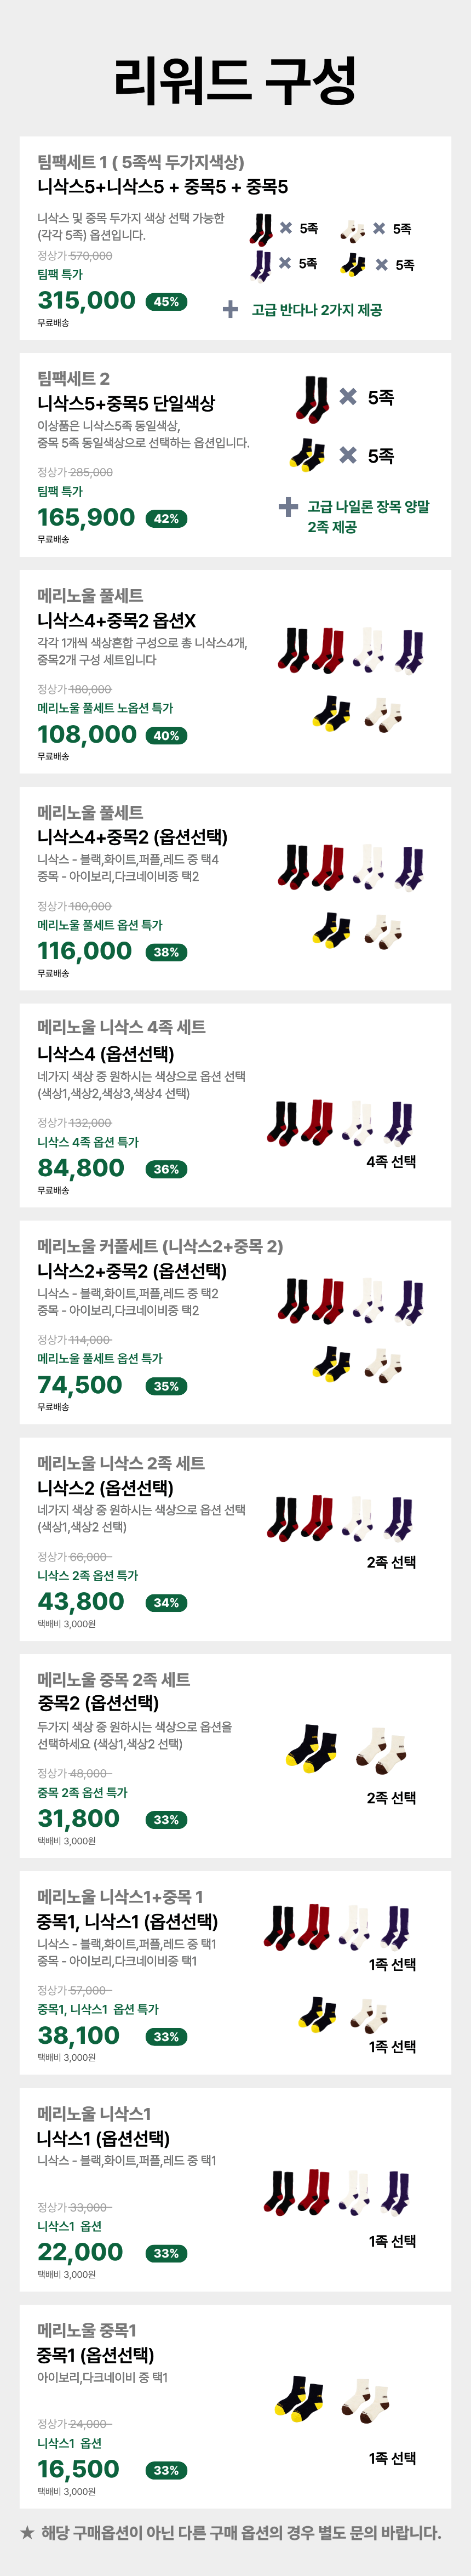This screenshot has height=2576, width=471.
Task: Click the 108,000 price text
Action: 86,734
